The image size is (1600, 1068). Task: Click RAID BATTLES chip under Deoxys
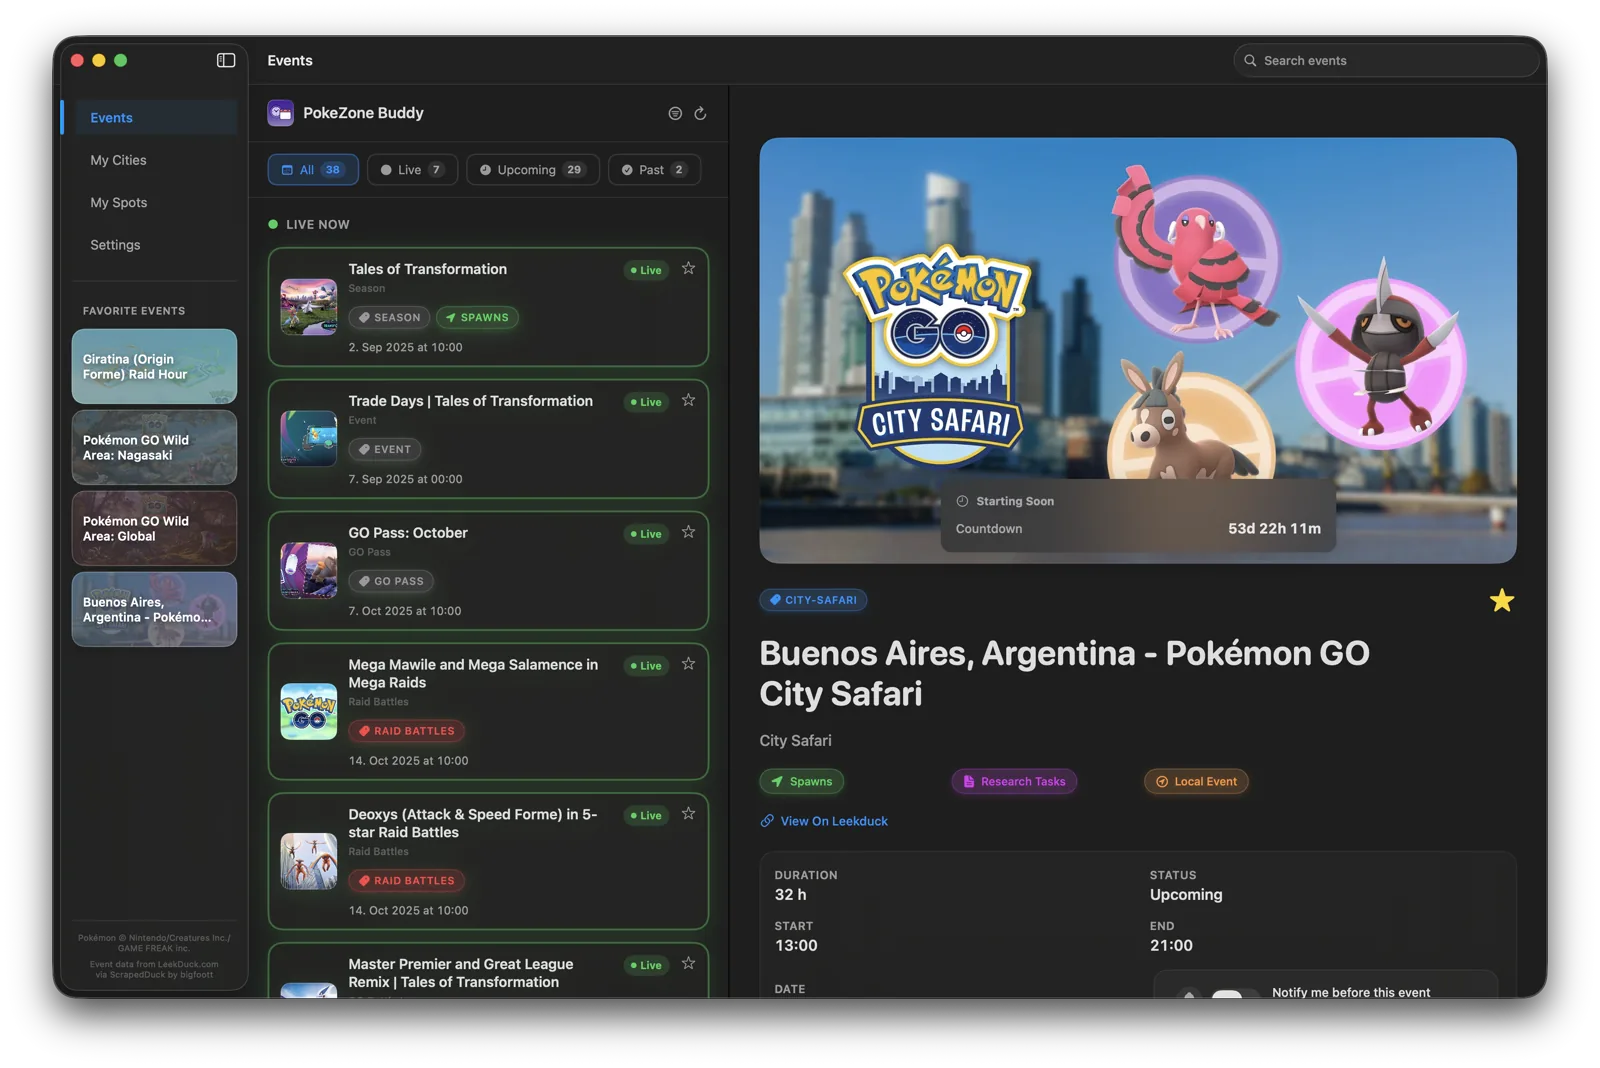click(406, 881)
